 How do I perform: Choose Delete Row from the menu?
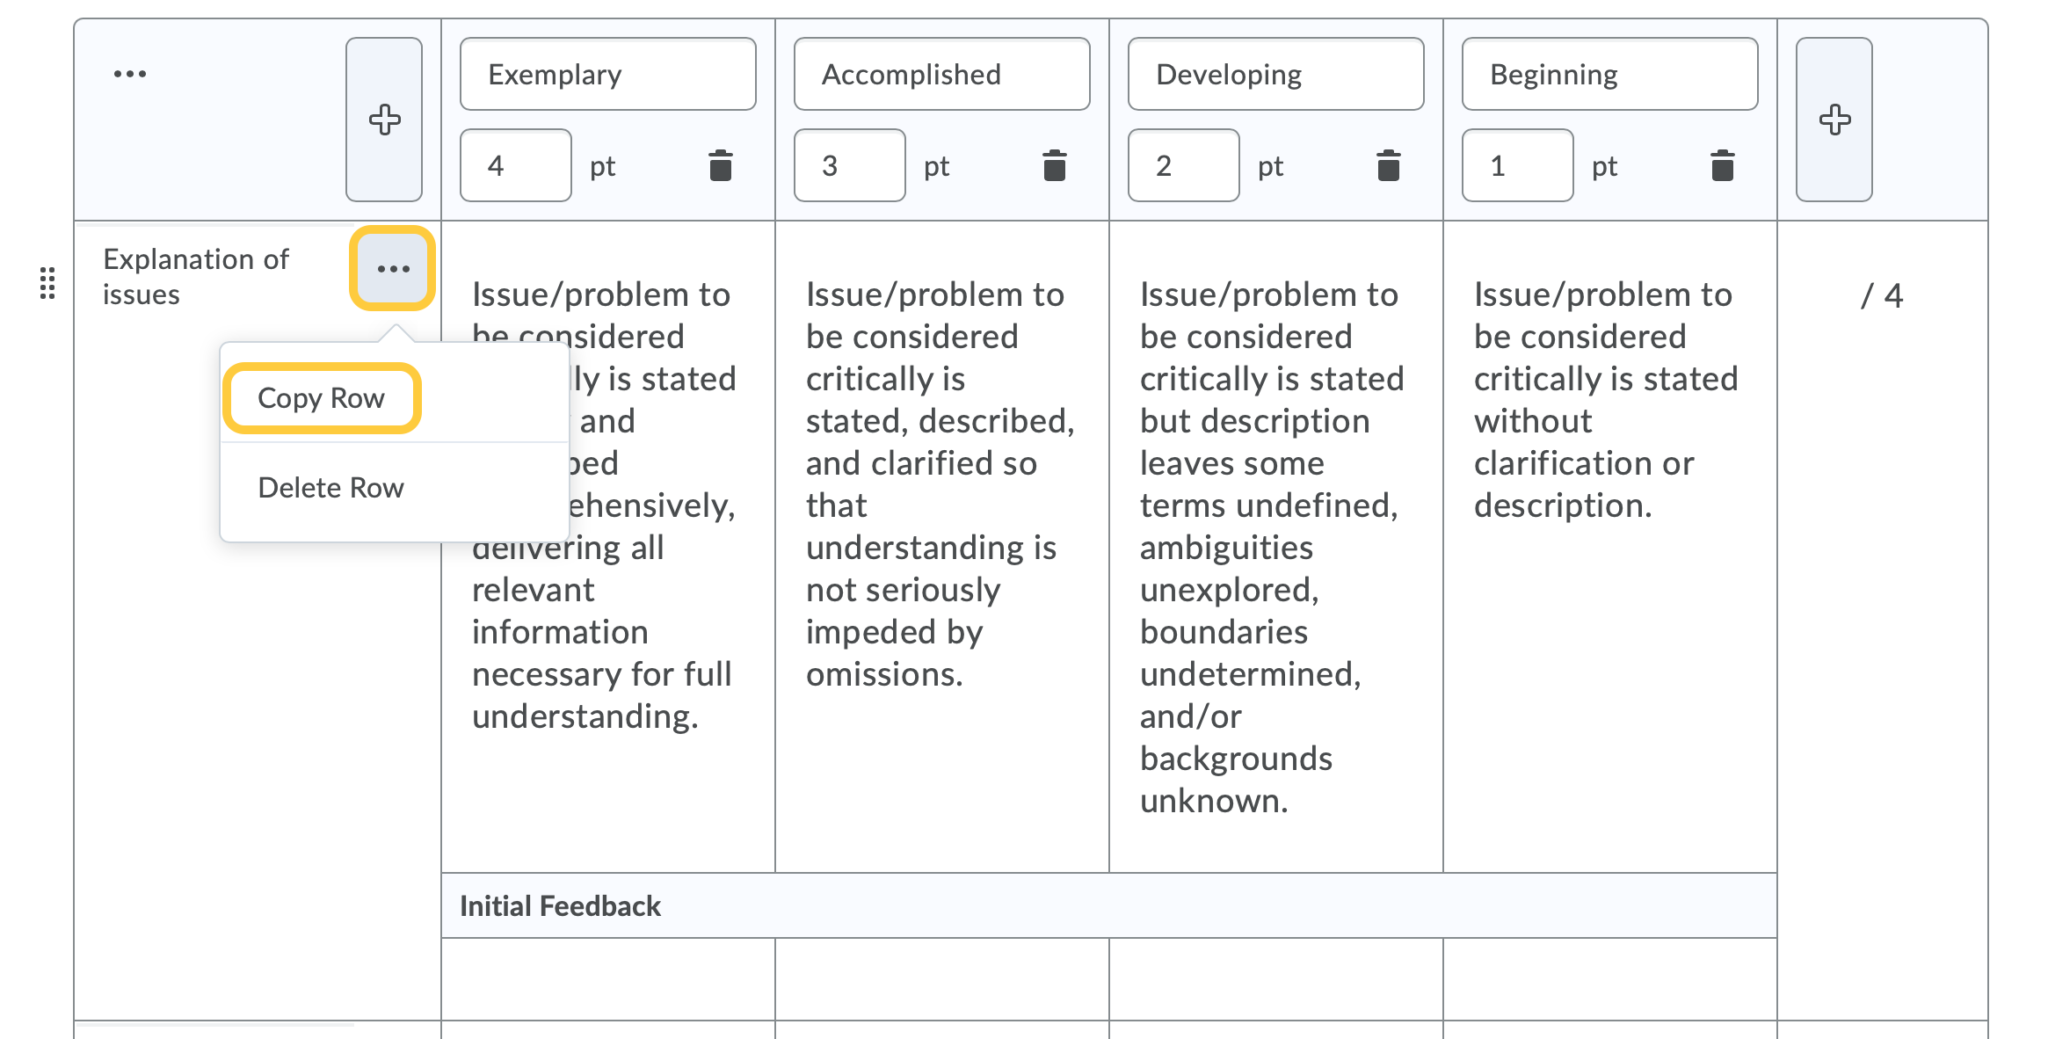[331, 488]
